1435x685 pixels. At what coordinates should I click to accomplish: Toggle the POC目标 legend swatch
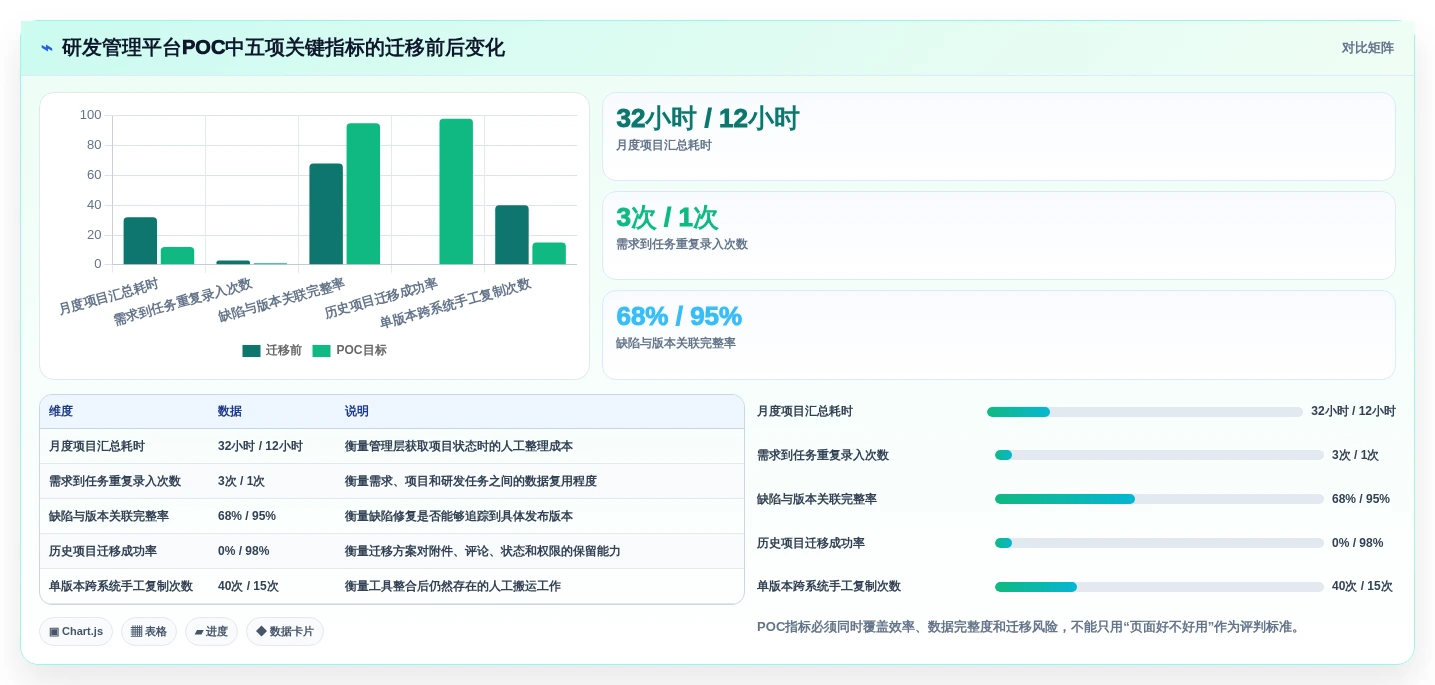(x=321, y=351)
